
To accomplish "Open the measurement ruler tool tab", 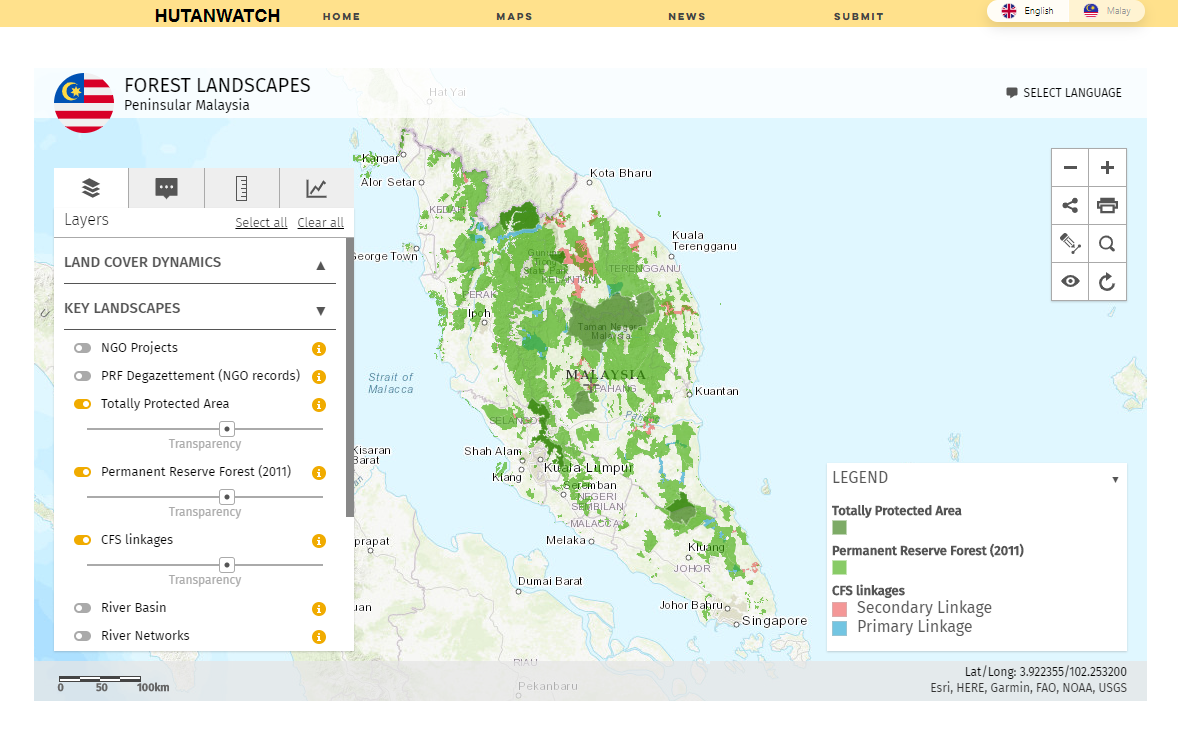I will click(241, 188).
